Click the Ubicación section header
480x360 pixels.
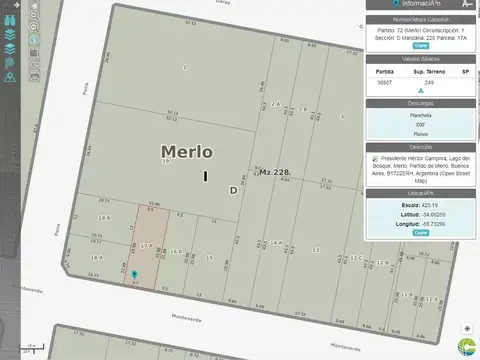tap(421, 193)
